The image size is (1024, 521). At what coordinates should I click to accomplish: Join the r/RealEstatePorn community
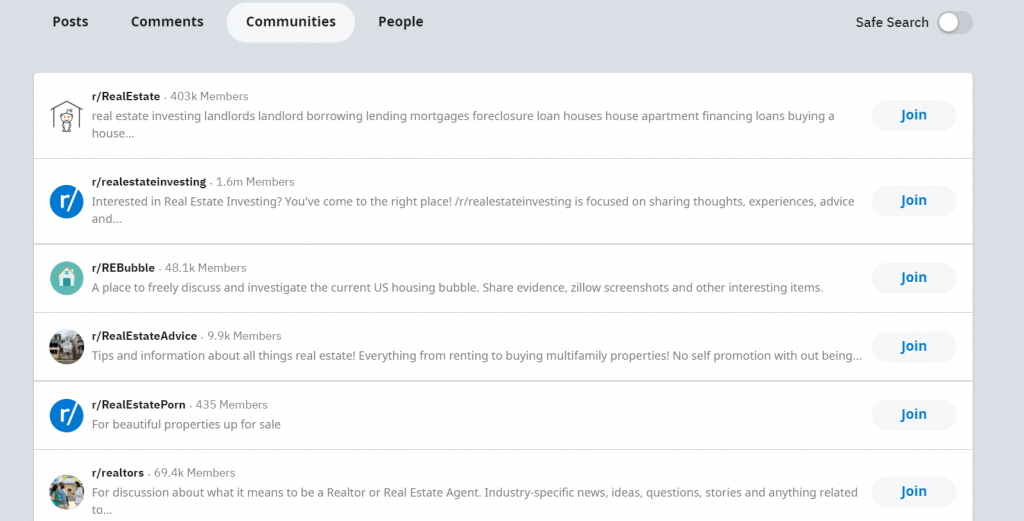point(913,414)
